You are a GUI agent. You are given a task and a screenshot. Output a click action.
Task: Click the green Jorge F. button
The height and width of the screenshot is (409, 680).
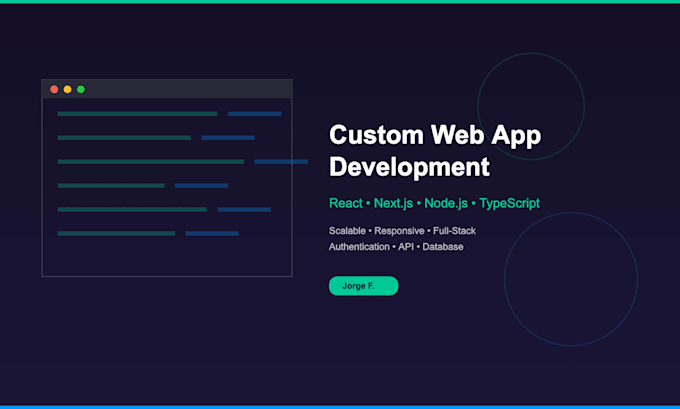click(x=363, y=286)
